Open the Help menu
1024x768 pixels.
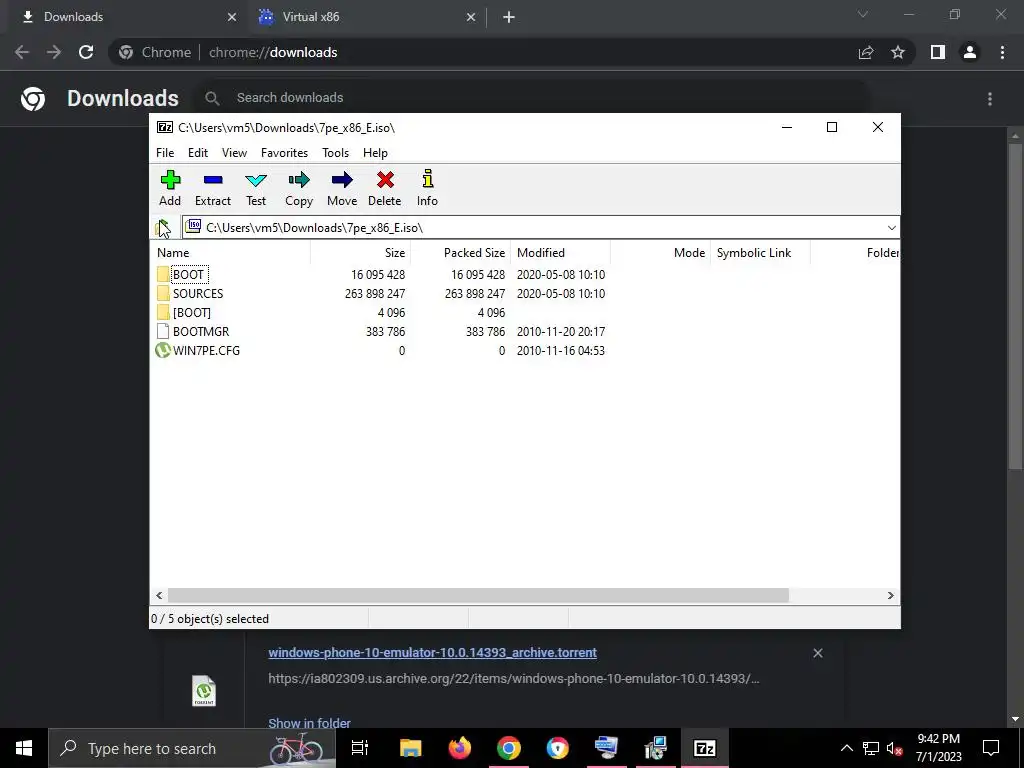coord(376,153)
